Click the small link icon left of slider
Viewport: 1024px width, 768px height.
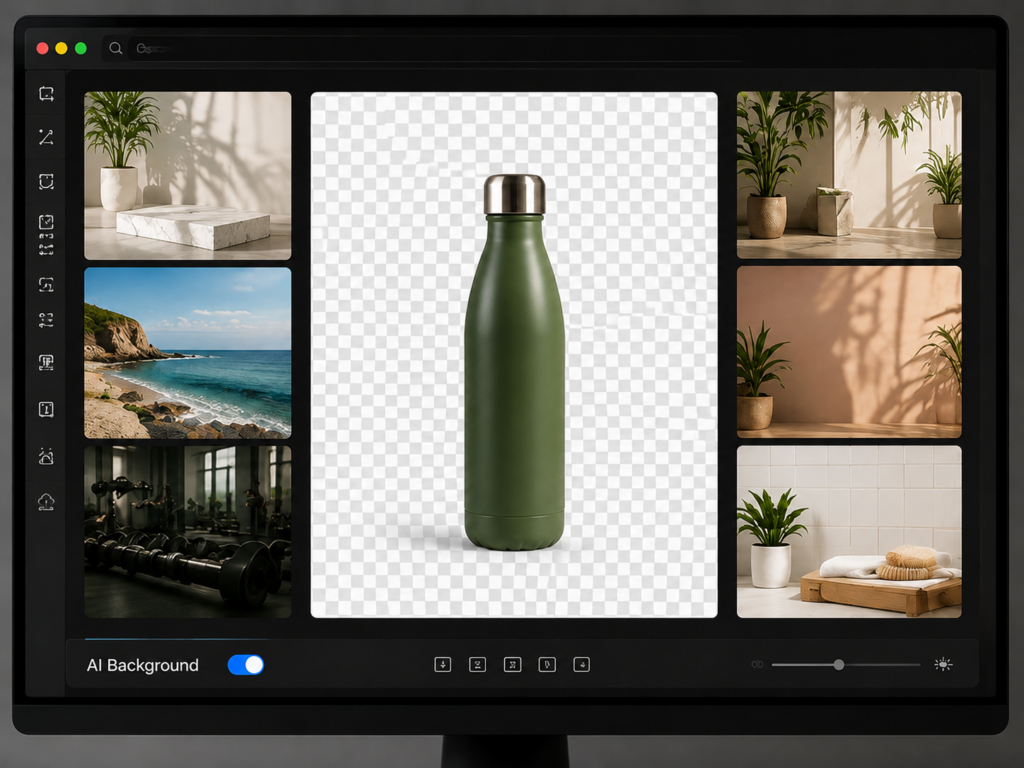point(757,665)
